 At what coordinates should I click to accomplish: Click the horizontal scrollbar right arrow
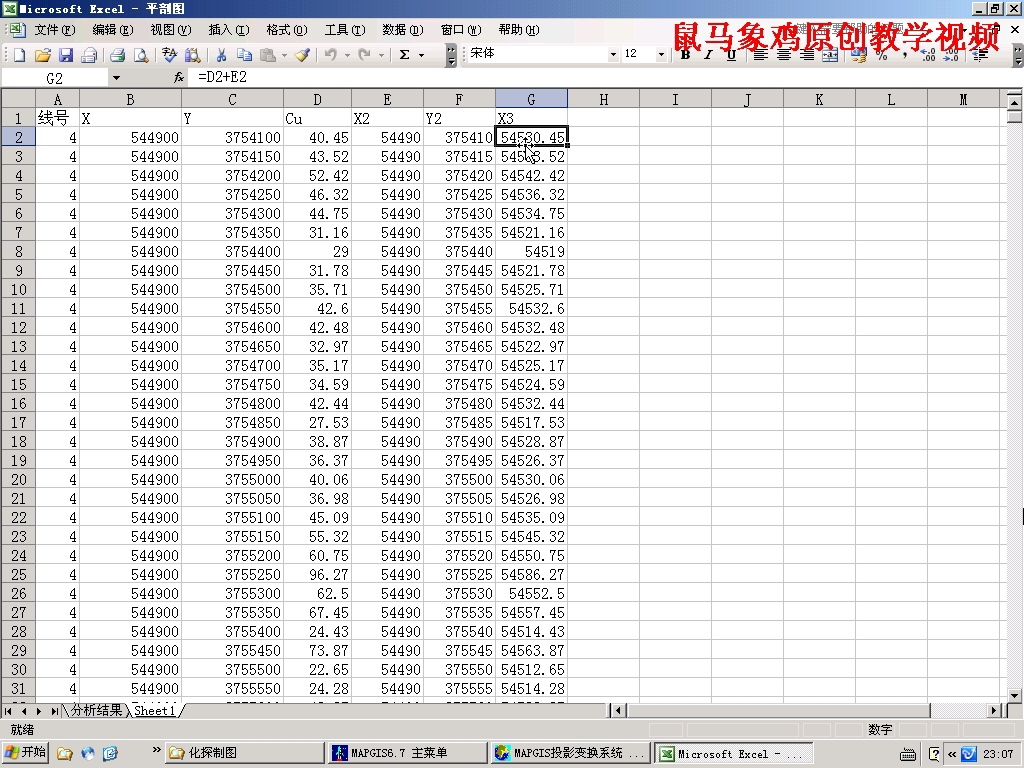pyautogui.click(x=993, y=711)
